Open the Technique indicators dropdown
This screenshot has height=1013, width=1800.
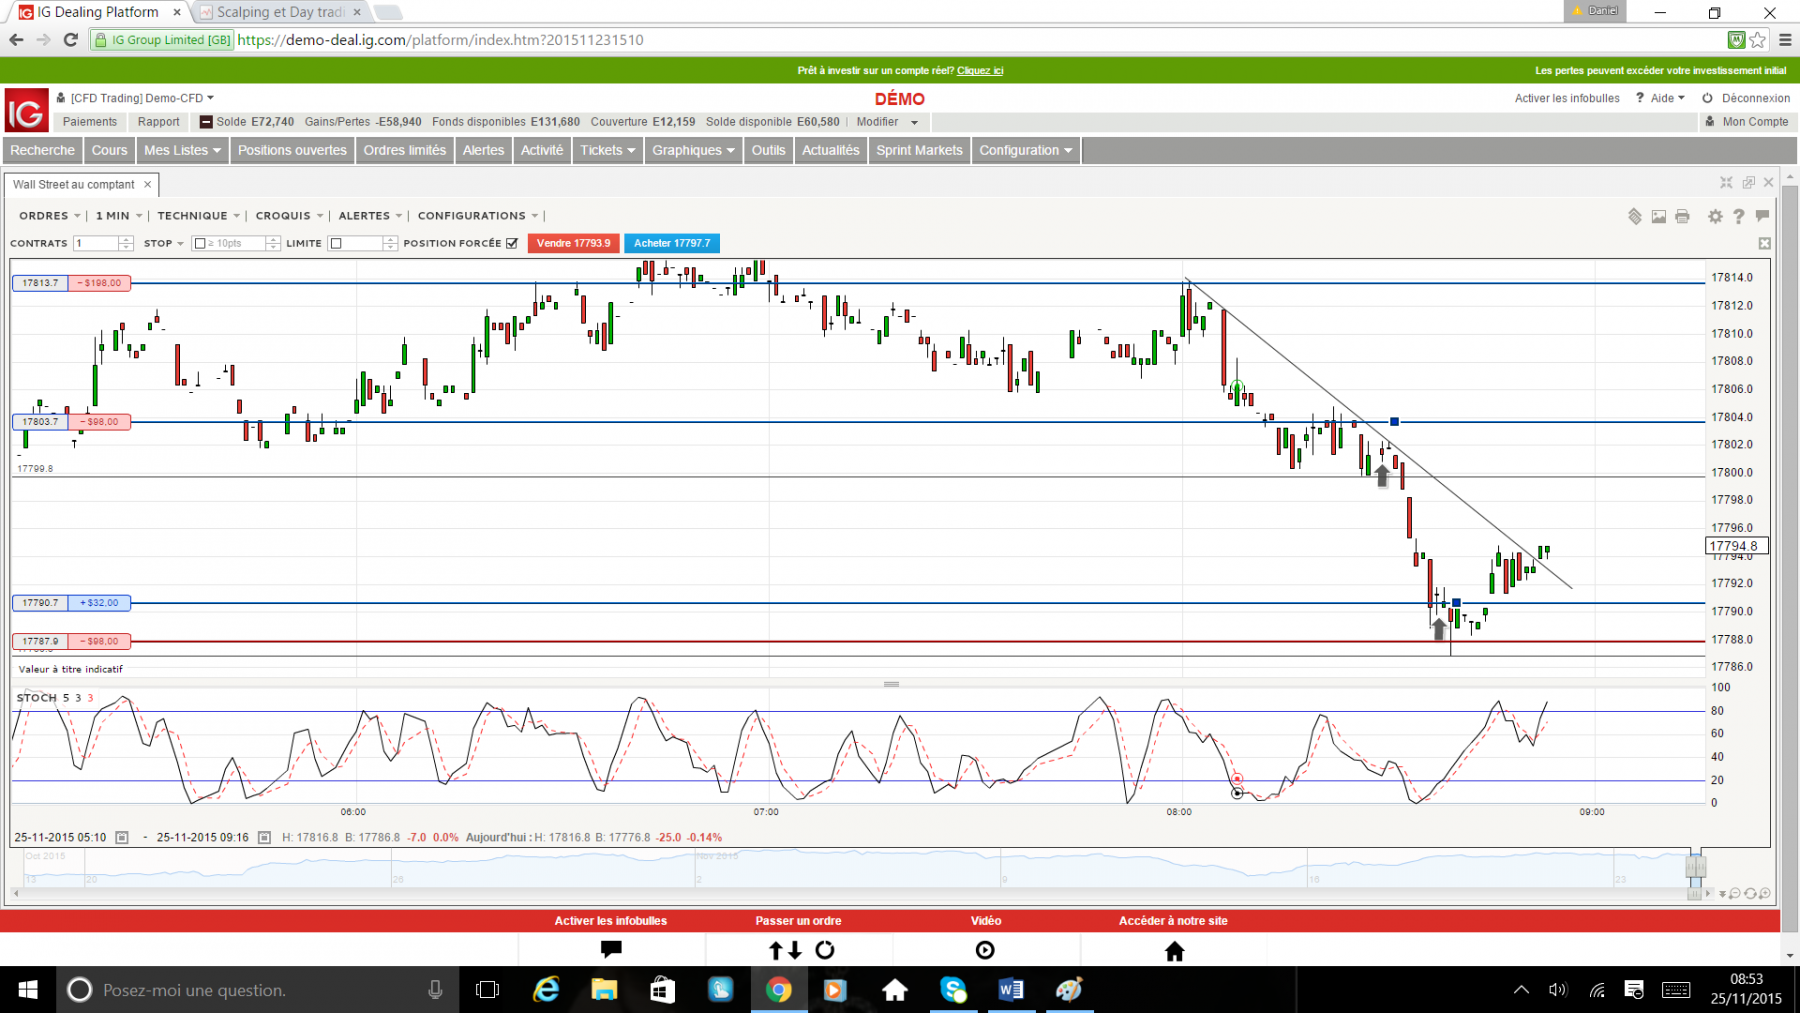[198, 216]
